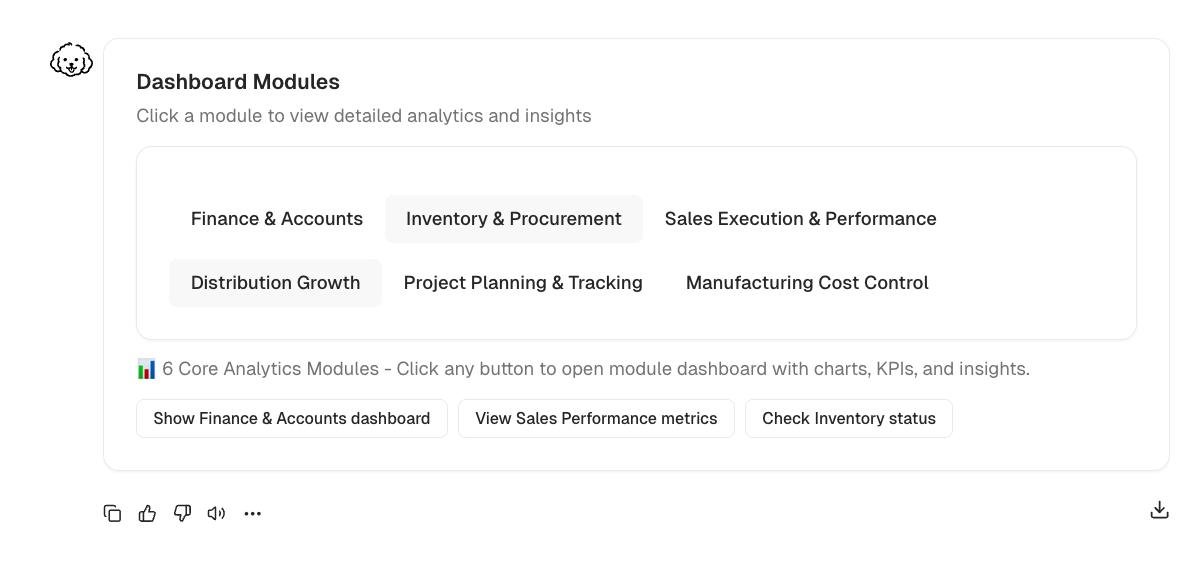Image resolution: width=1196 pixels, height=564 pixels.
Task: Give a thumbs down to the response
Action: [x=182, y=513]
